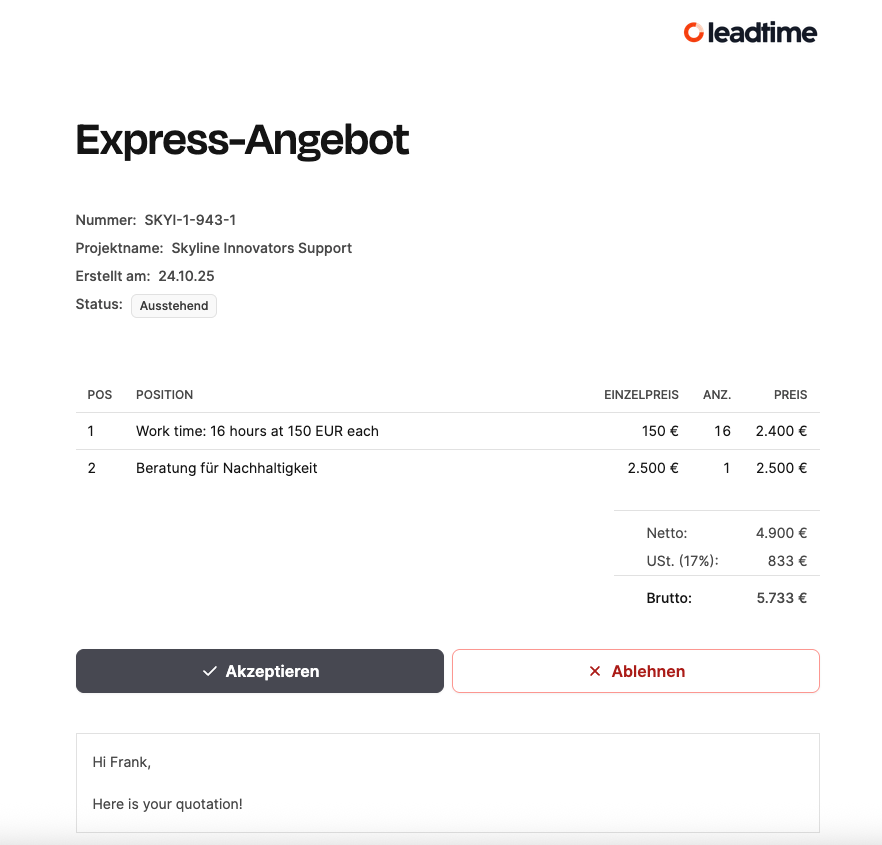882x845 pixels.
Task: Click the Brutto total 5.733 €
Action: point(781,598)
